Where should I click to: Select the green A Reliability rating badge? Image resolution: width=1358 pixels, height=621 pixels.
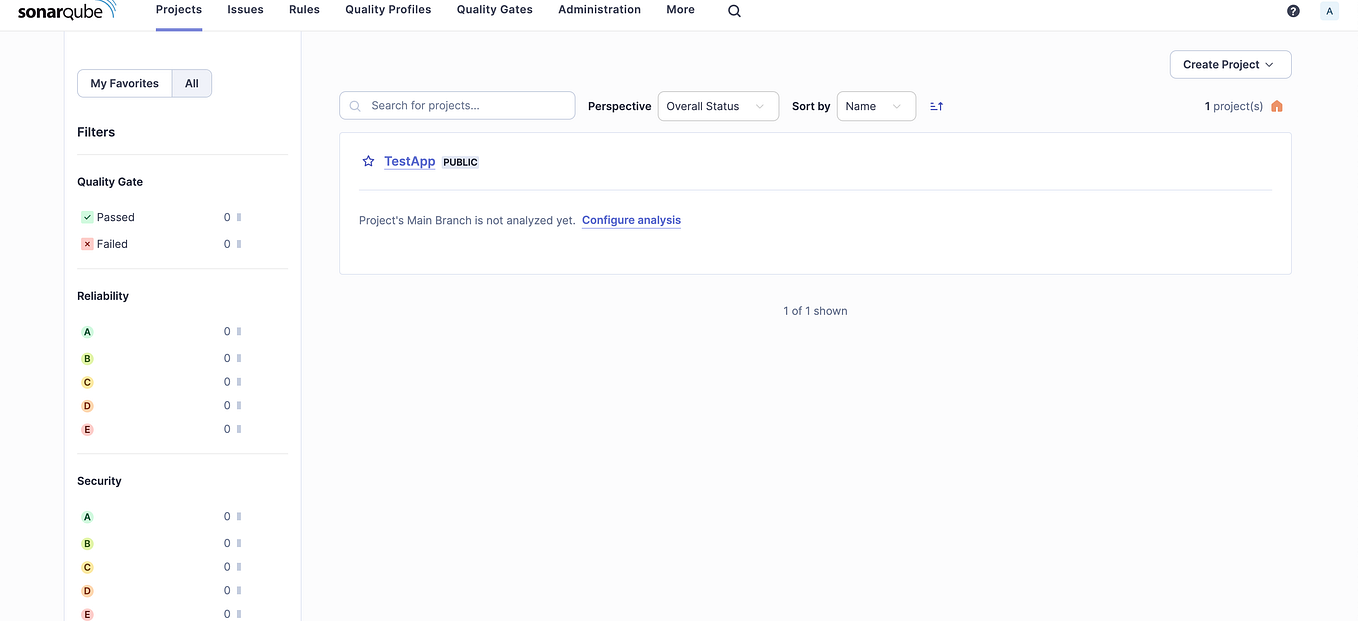pyautogui.click(x=87, y=331)
